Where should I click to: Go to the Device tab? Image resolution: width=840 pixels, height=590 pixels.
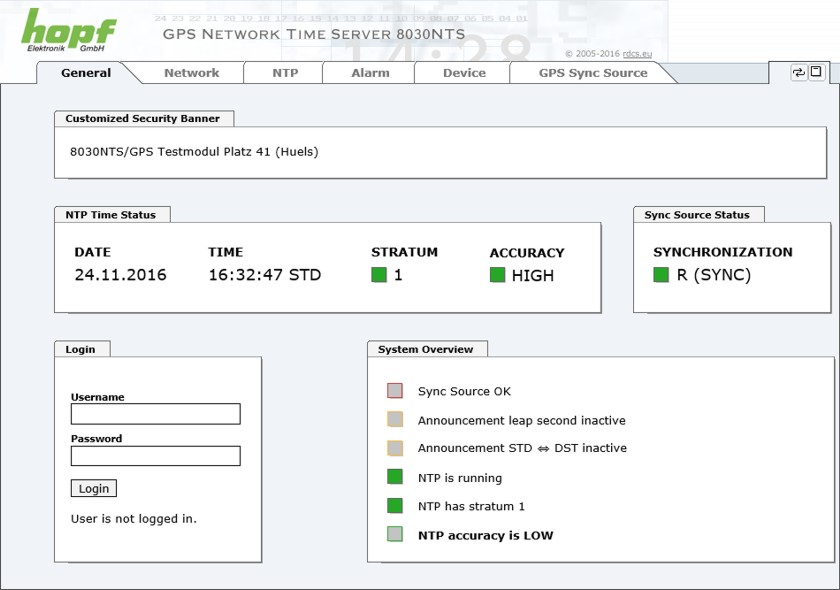464,73
